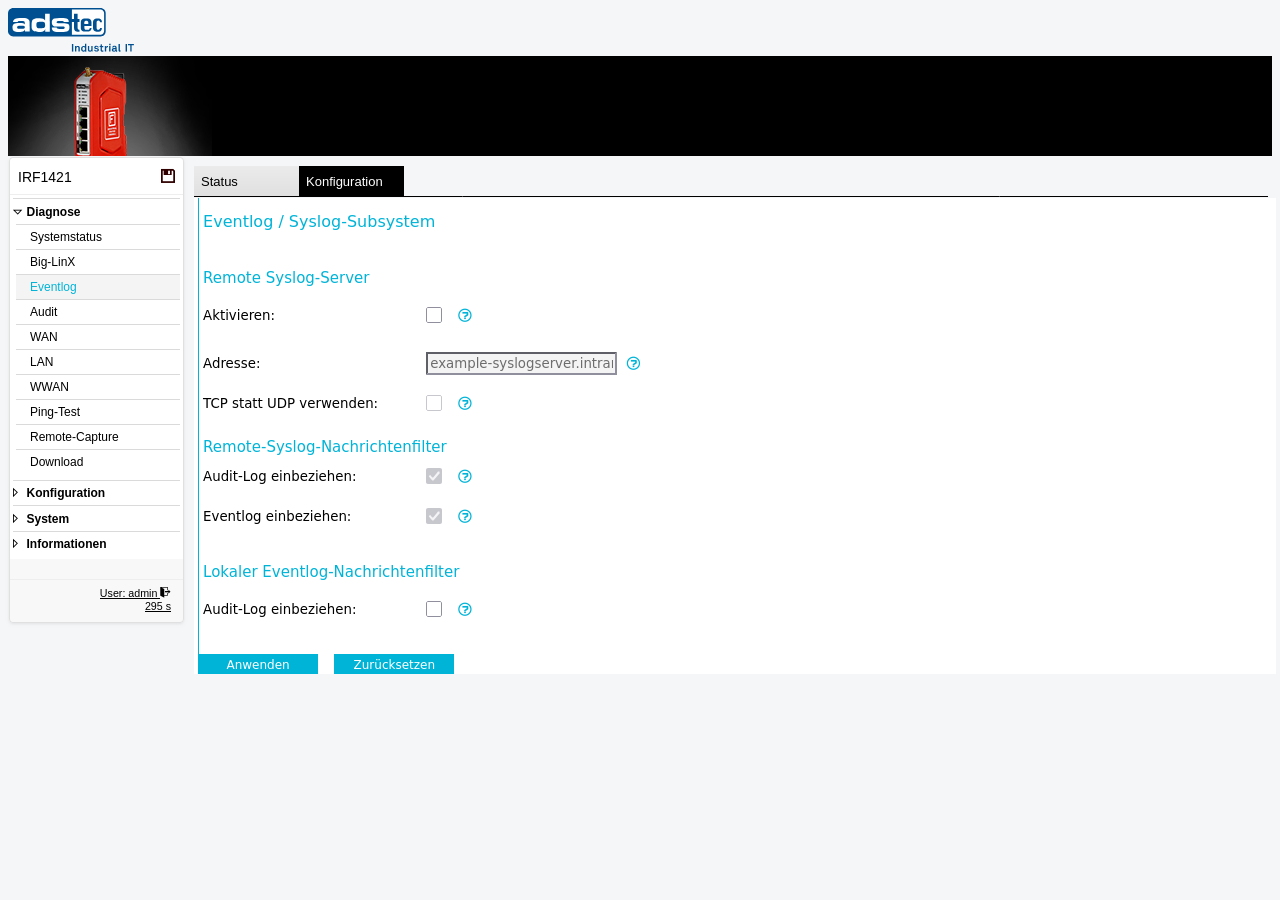
Task: Show help for Remote-Syslog Audit-Log einbeziehen
Action: coord(465,476)
